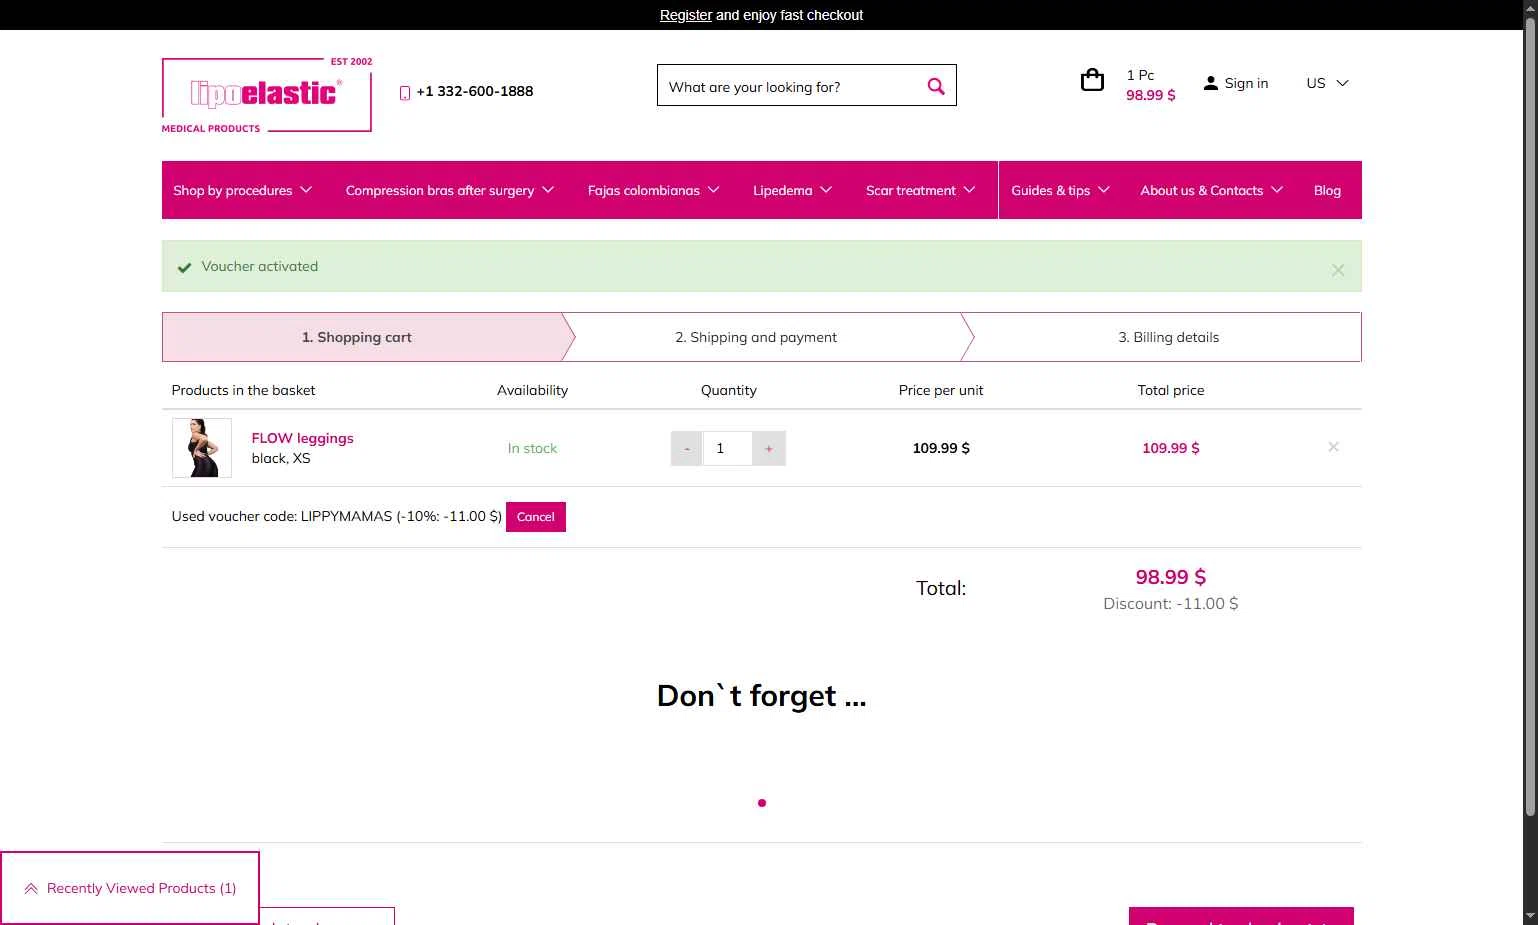Open the shopping bag cart icon
The width and height of the screenshot is (1538, 925).
[x=1092, y=80]
